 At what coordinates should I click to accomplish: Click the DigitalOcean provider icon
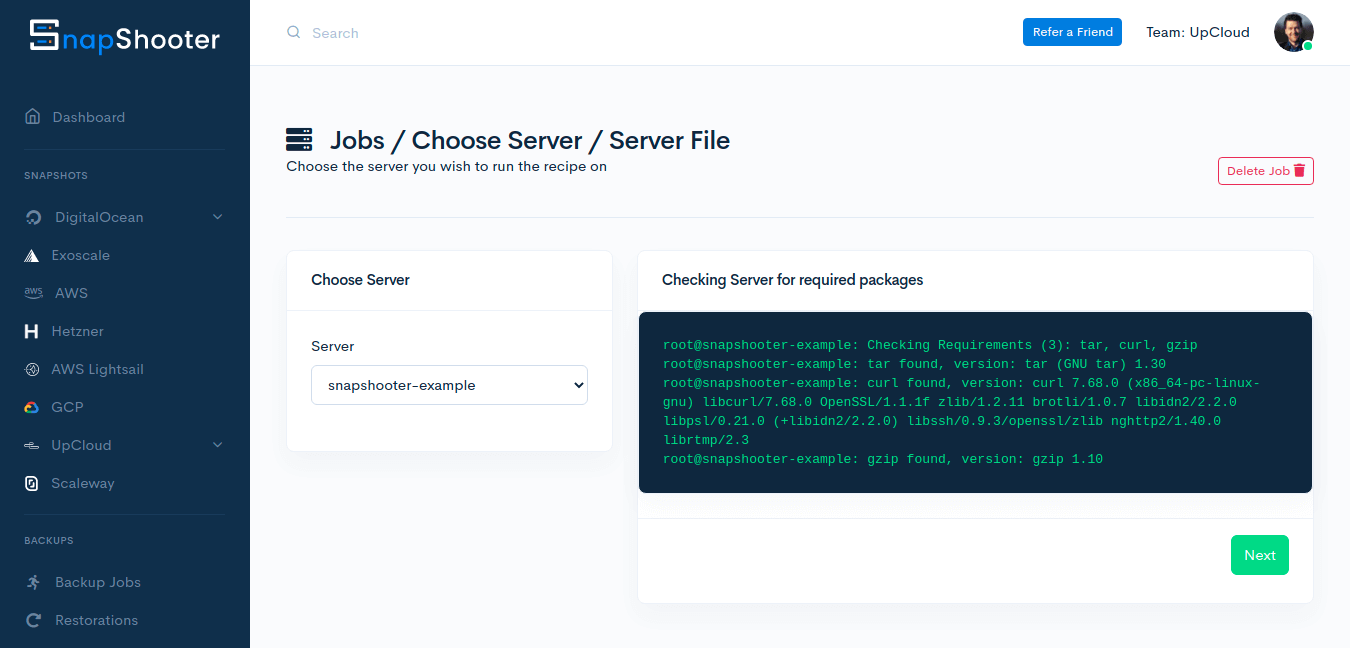click(34, 218)
